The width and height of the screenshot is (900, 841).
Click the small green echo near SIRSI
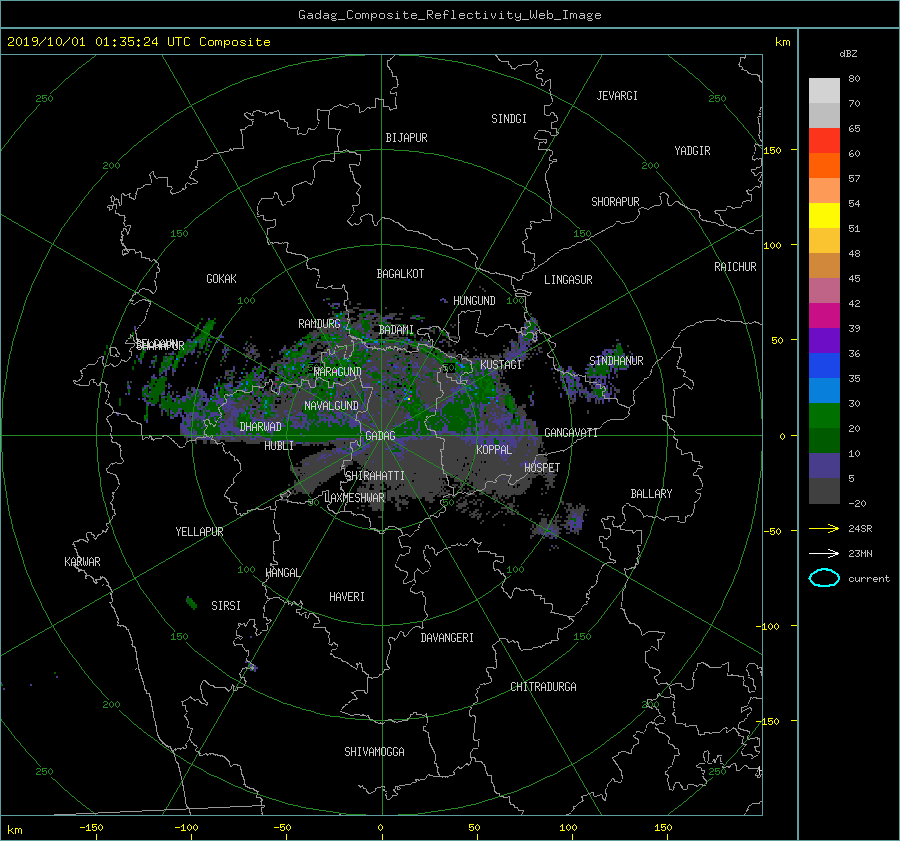[x=191, y=603]
